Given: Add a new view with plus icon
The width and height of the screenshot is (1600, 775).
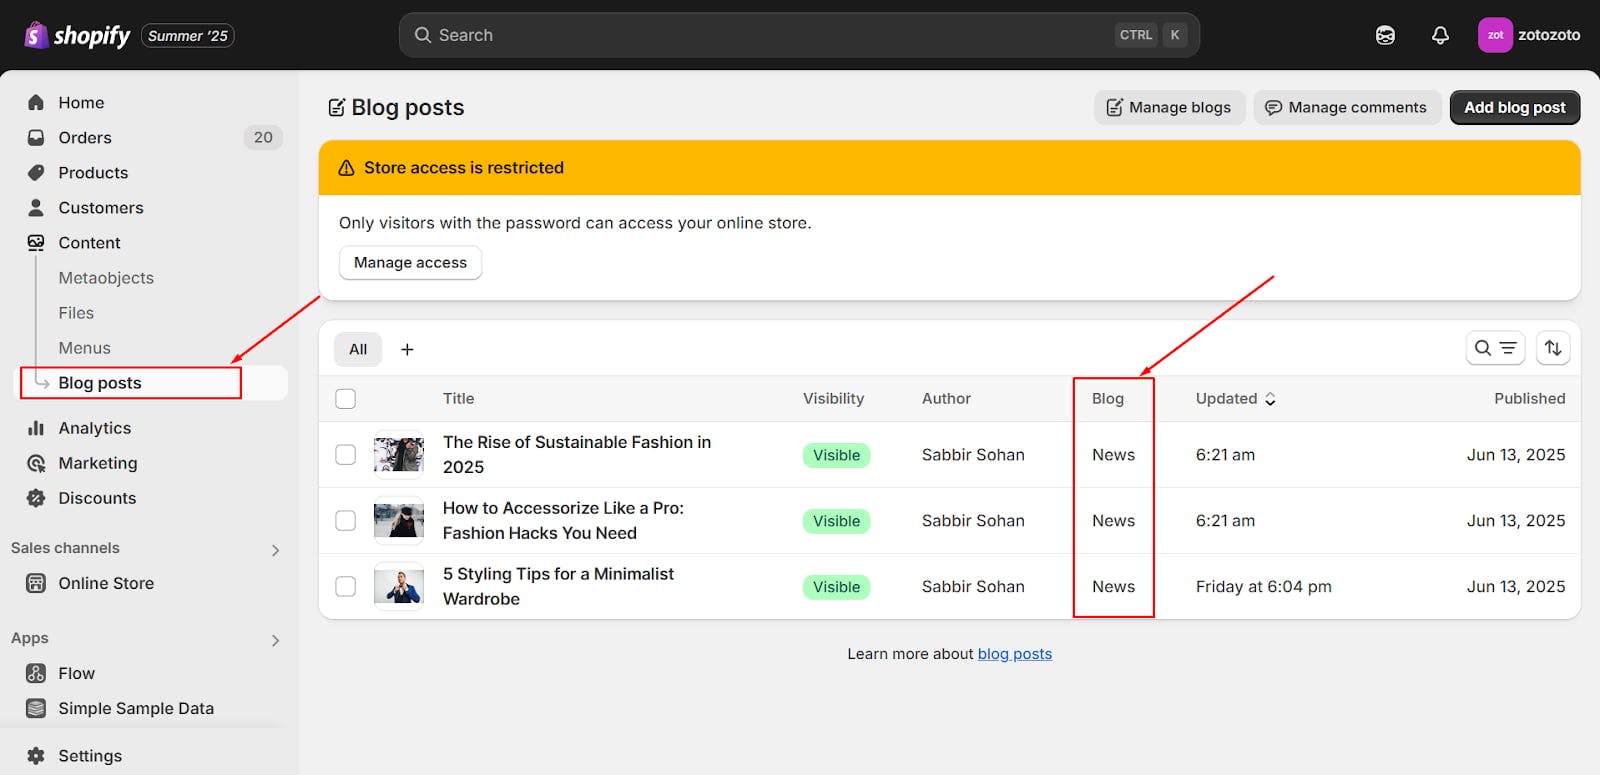Looking at the screenshot, I should click(x=407, y=349).
